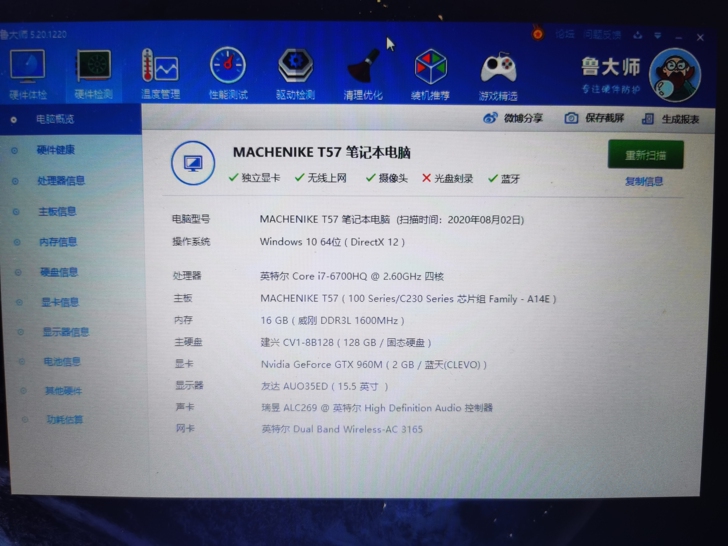Open network card link Dual Band Wireless-AC 3165
Viewport: 728px width, 546px height.
342,429
